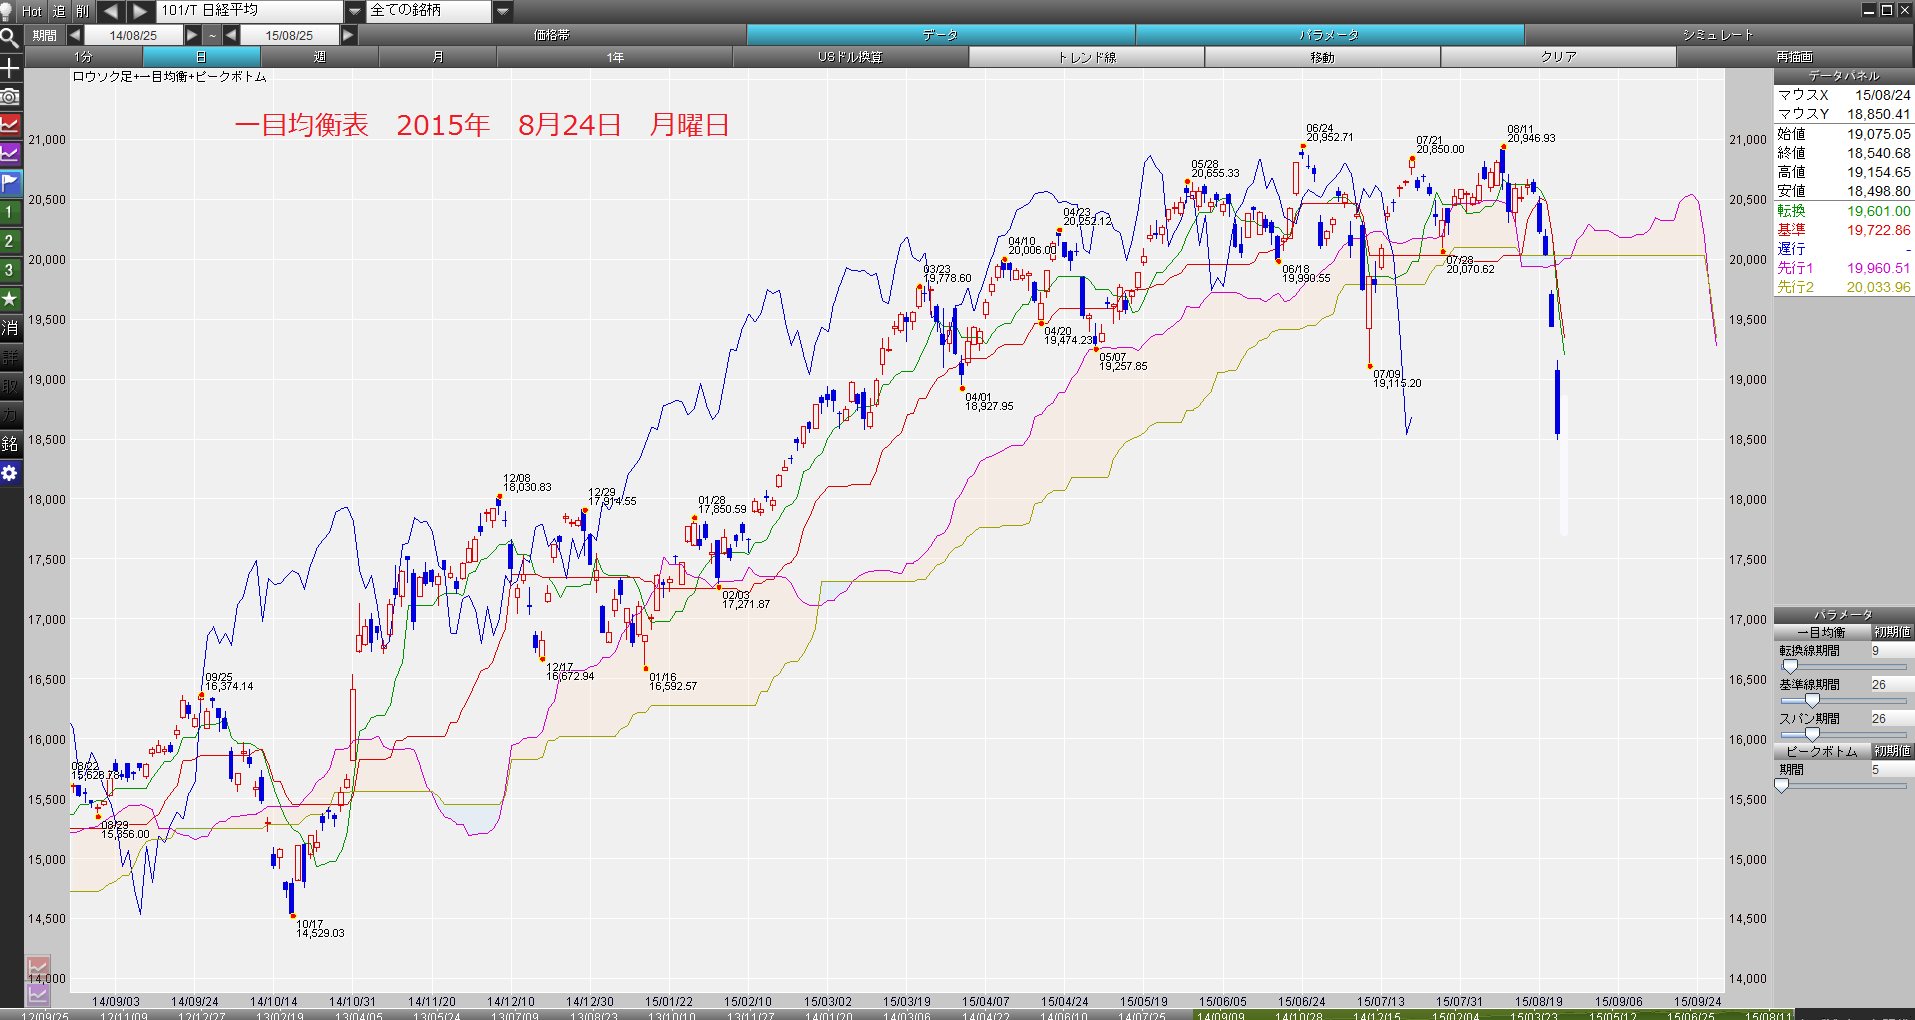Click the 移動 button
Viewport: 1915px width, 1020px height.
1323,57
